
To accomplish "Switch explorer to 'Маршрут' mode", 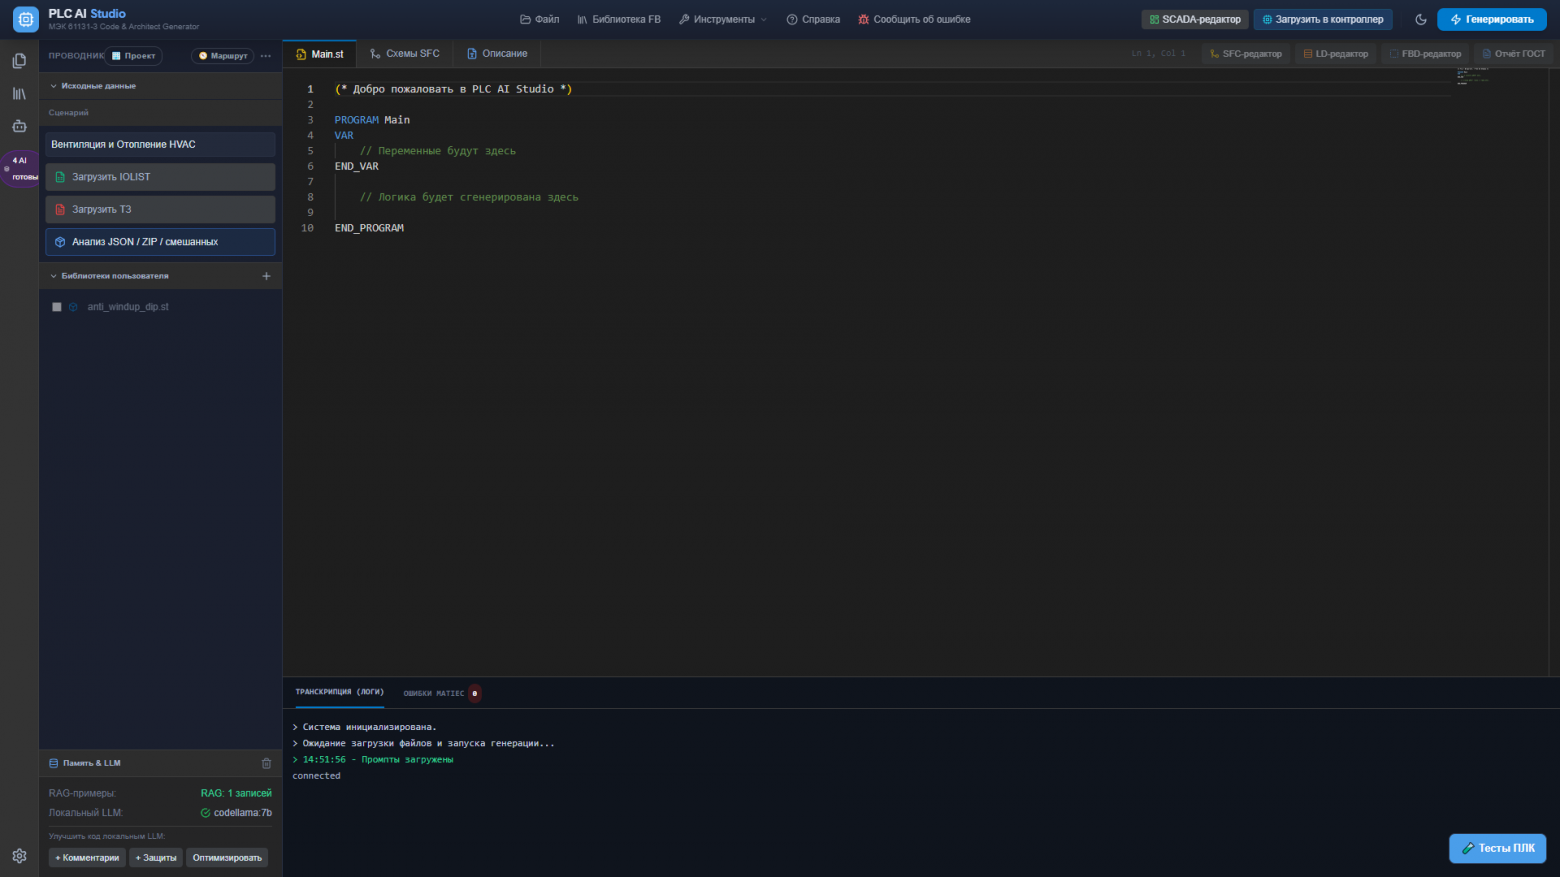I will (223, 56).
